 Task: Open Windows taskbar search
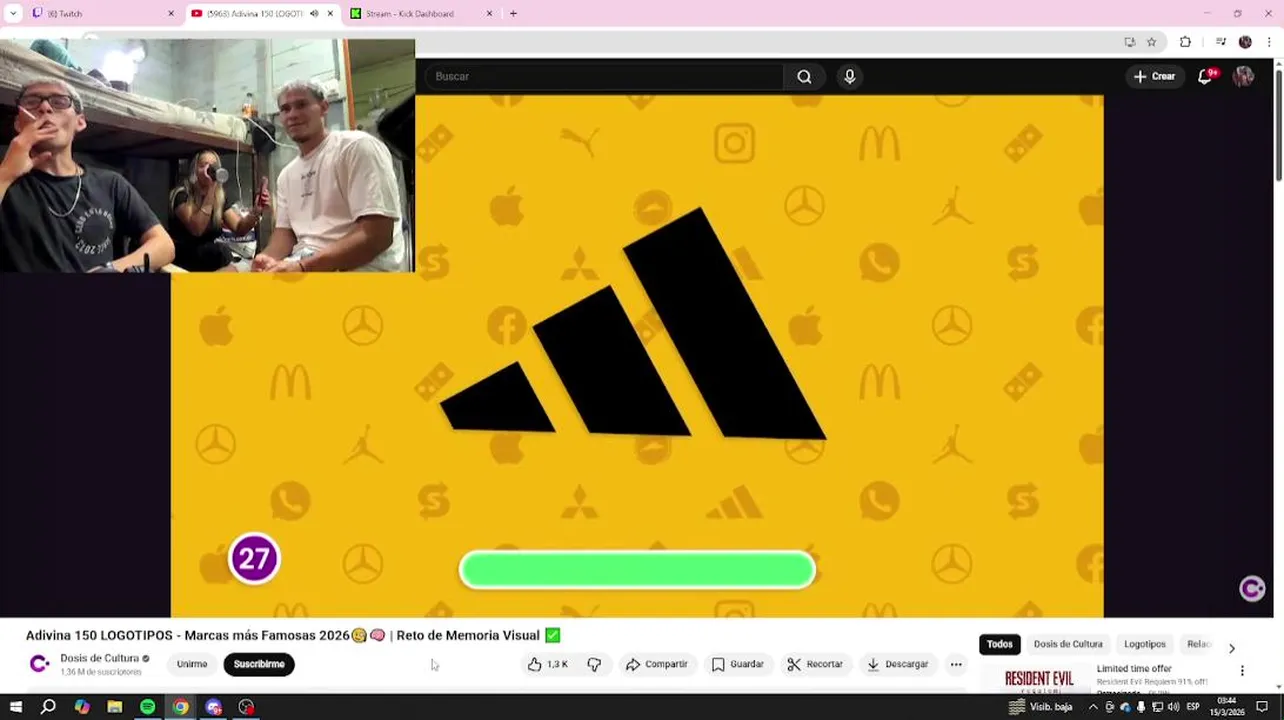click(x=48, y=707)
